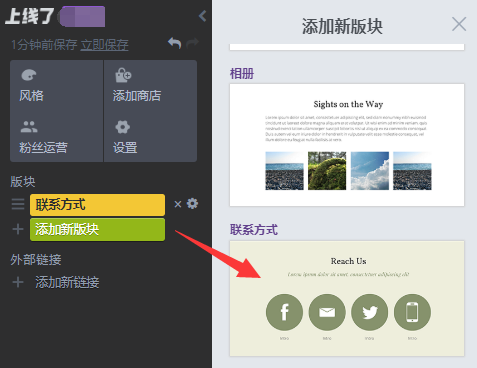The height and width of the screenshot is (368, 477).
Task: Click the 上线了 logo
Action: tap(29, 16)
